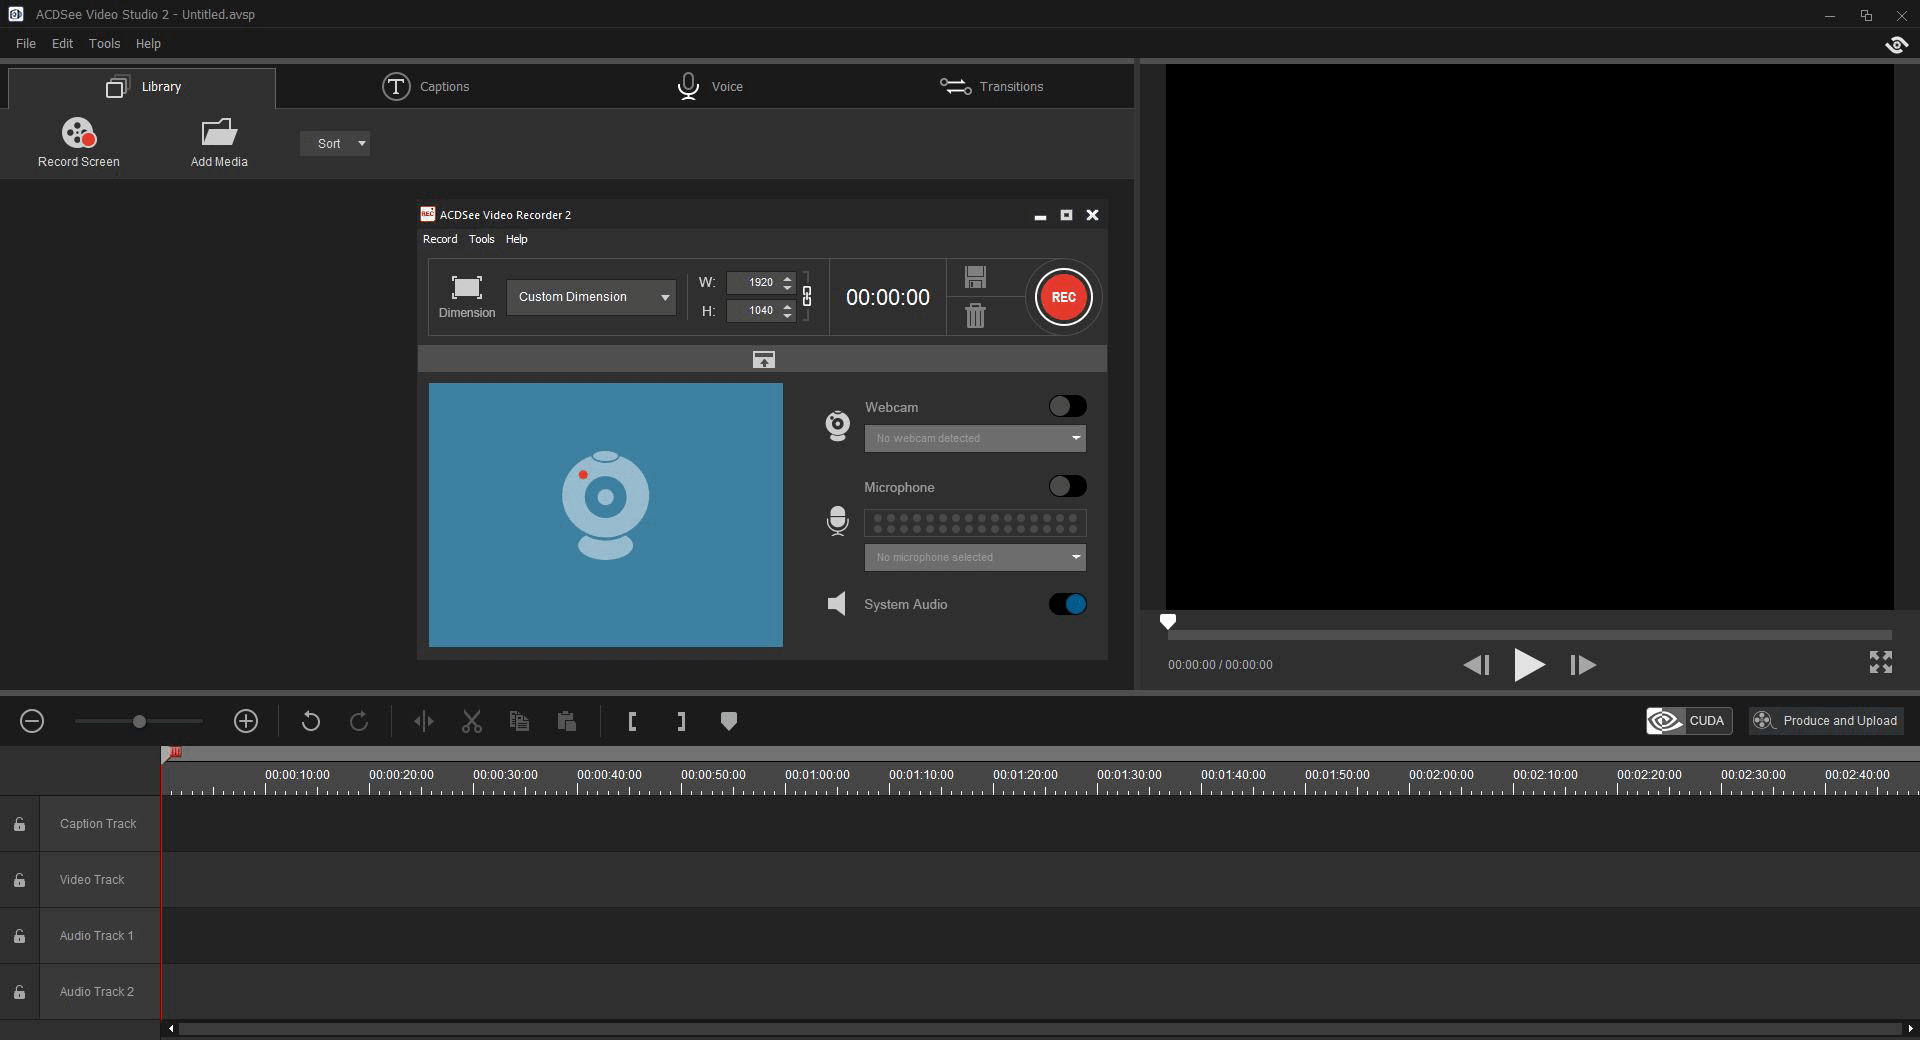Toggle lock on Audio Track 2
Screen dimensions: 1920x1040
[x=19, y=992]
